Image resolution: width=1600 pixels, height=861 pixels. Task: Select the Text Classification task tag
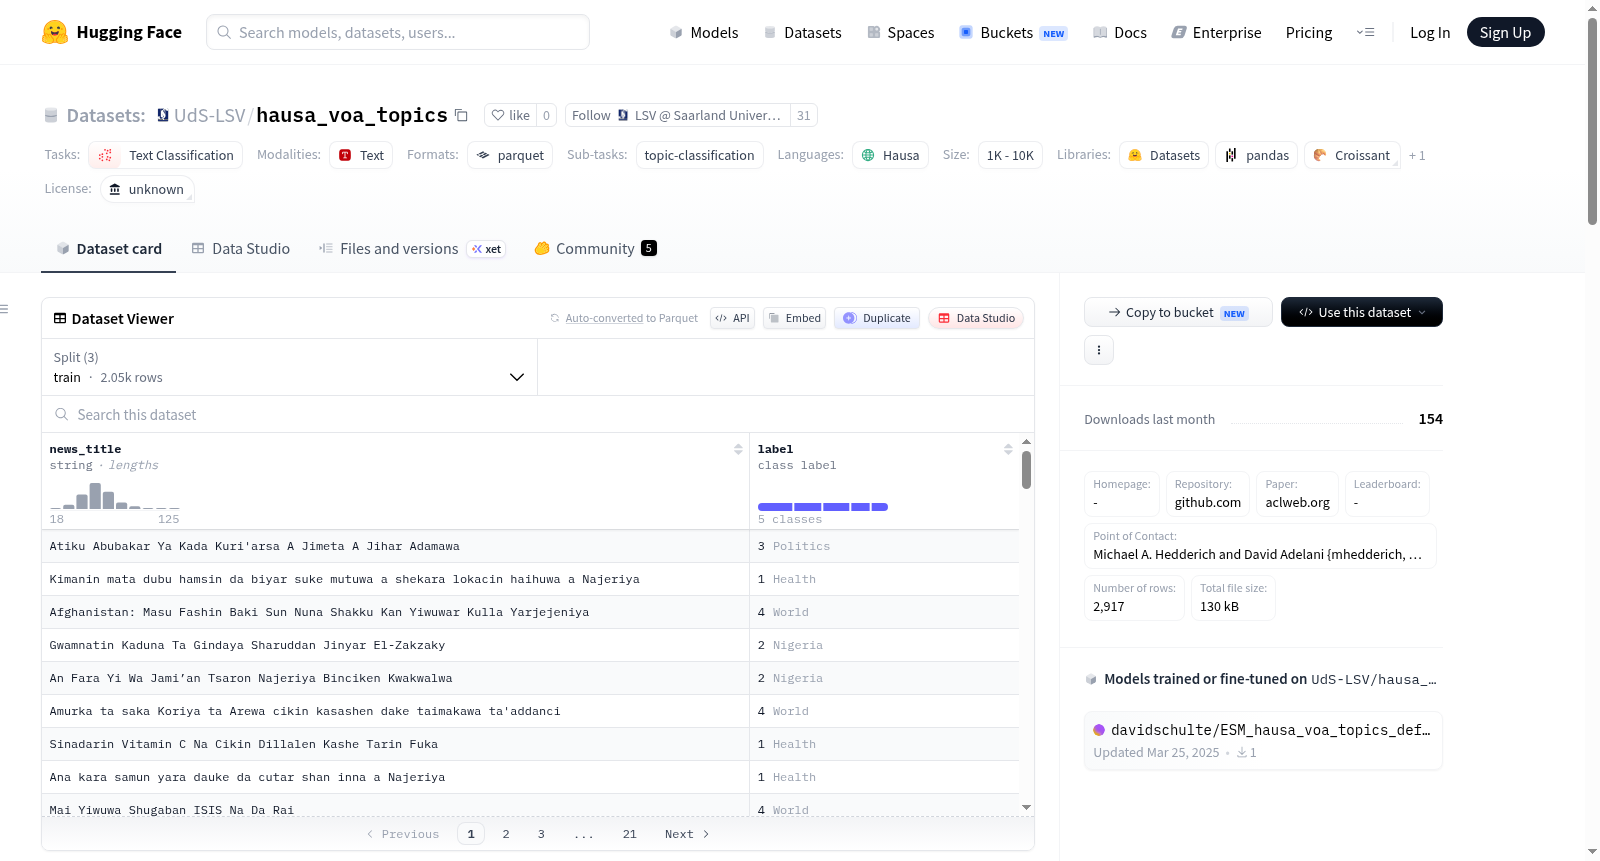(x=166, y=155)
